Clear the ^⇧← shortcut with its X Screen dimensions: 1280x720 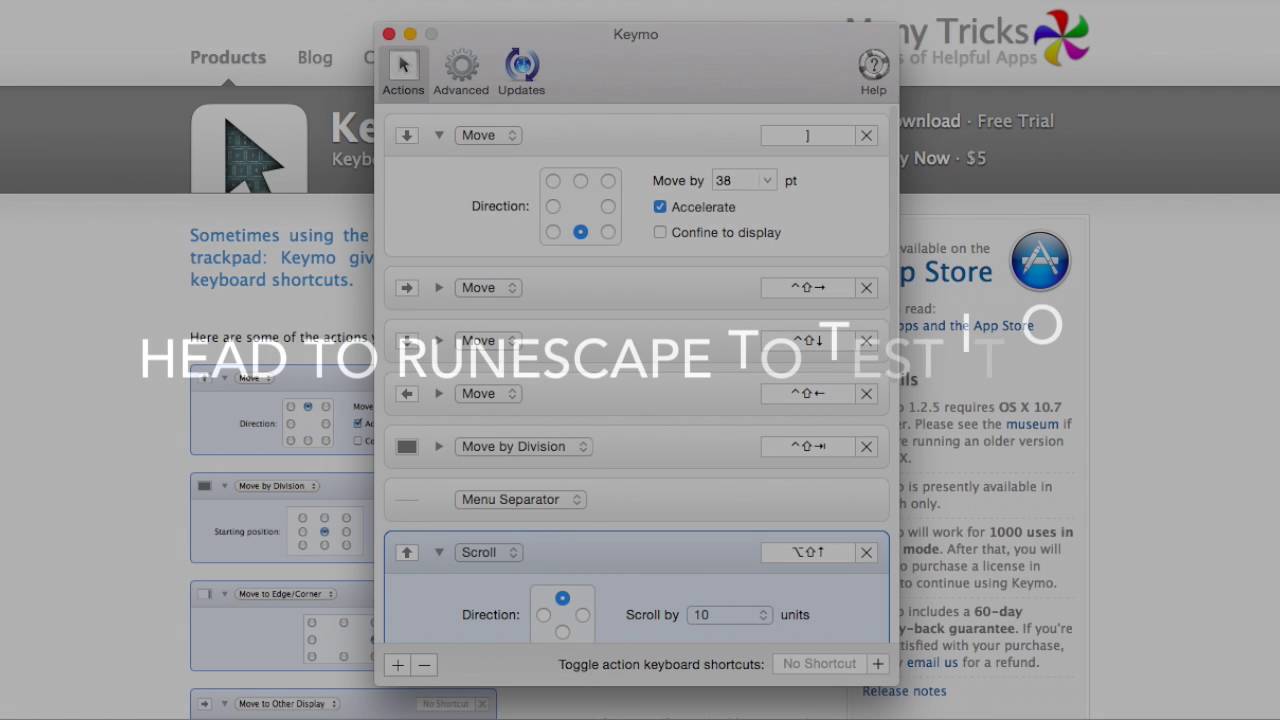tap(866, 394)
